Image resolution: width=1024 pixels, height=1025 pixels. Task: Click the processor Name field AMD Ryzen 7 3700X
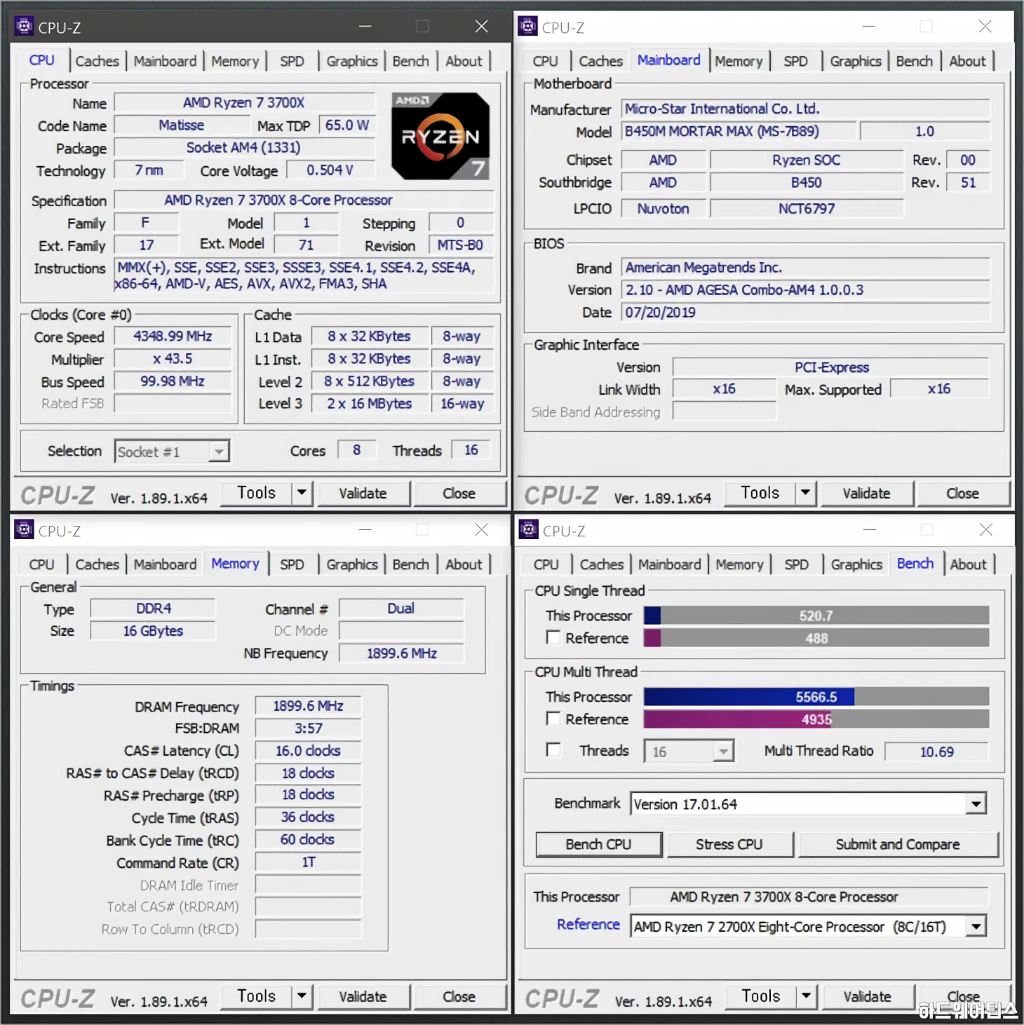[245, 103]
